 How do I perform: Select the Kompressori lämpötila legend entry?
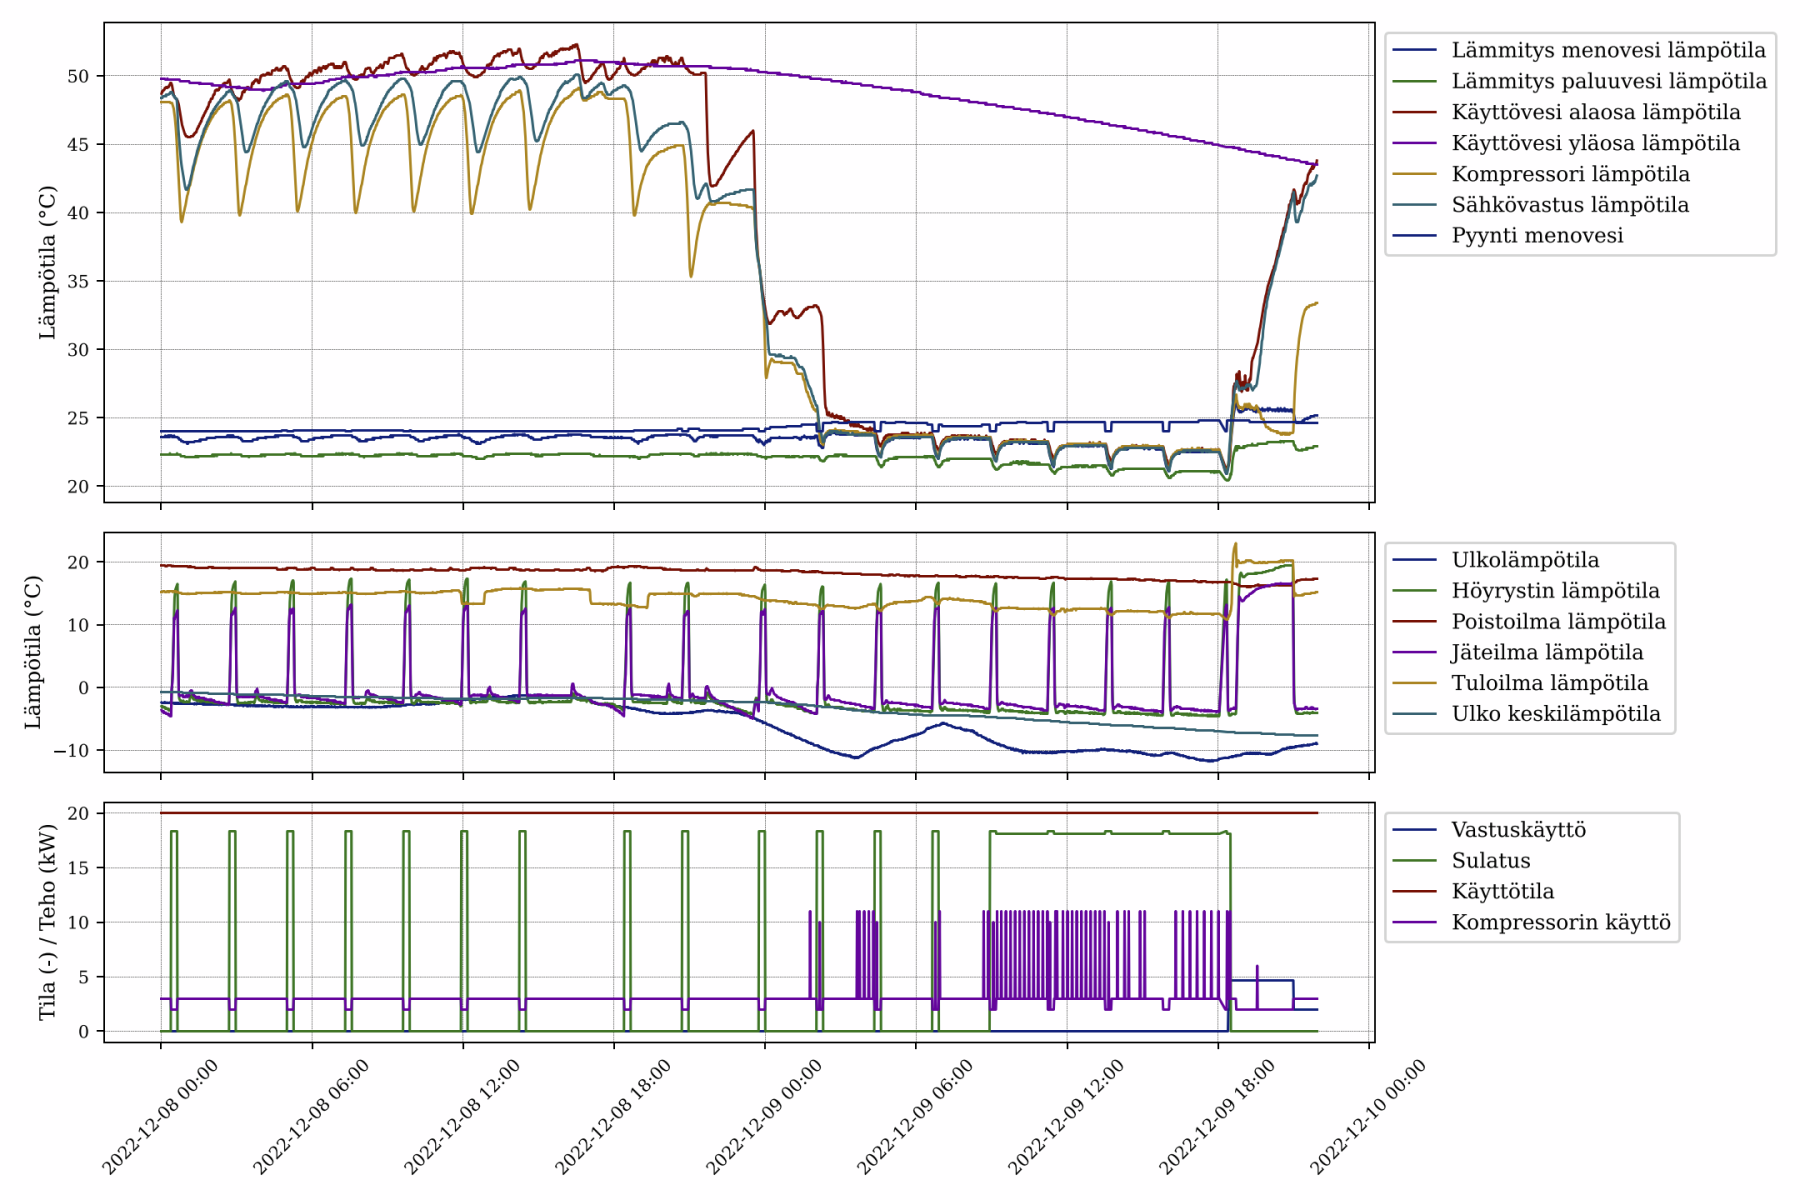pyautogui.click(x=1570, y=174)
